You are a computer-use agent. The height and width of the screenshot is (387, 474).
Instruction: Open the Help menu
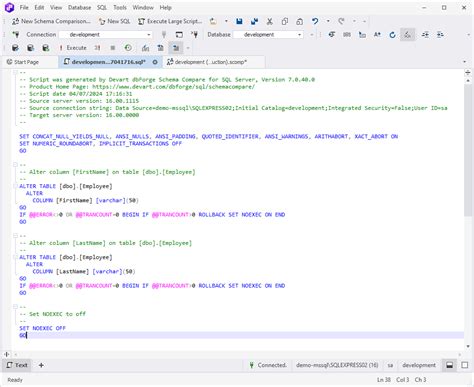click(165, 7)
